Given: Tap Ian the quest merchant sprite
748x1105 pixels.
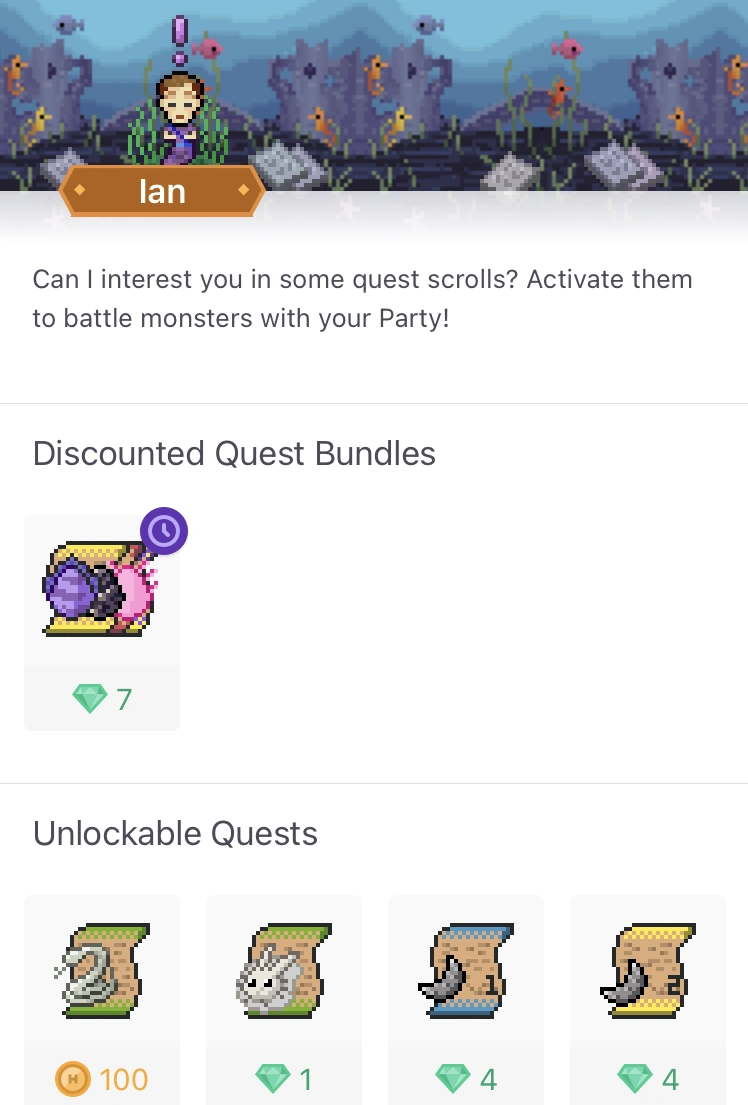Looking at the screenshot, I should [x=180, y=118].
